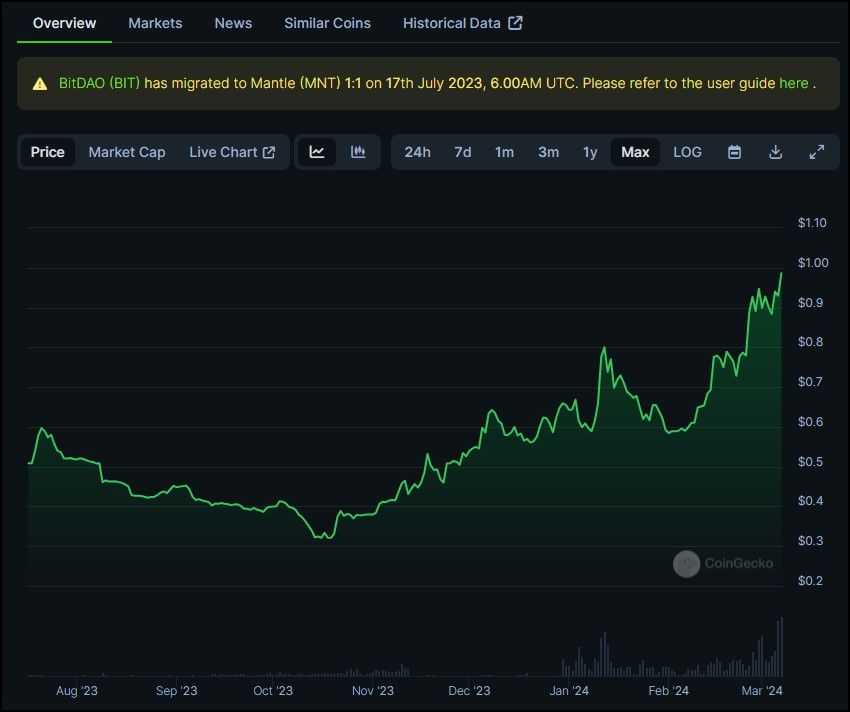View the Similar Coins tab
This screenshot has width=850, height=712.
pos(327,22)
